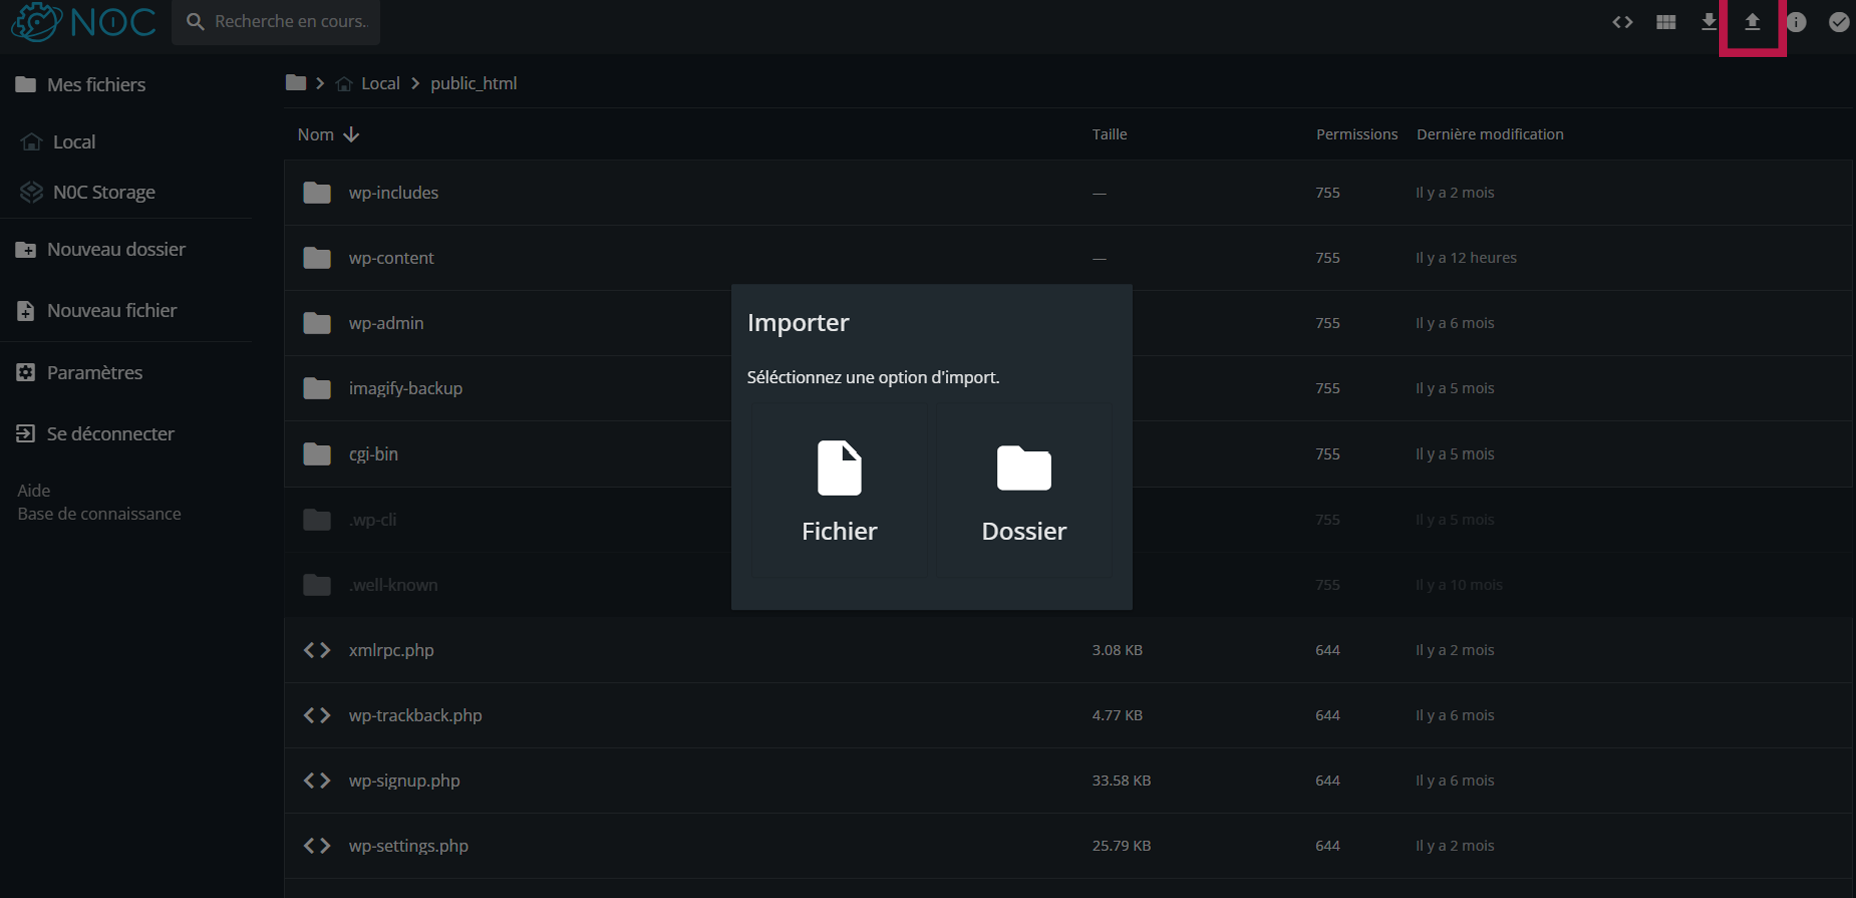Select the .well-known folder
The width and height of the screenshot is (1856, 898).
pyautogui.click(x=1068, y=585)
